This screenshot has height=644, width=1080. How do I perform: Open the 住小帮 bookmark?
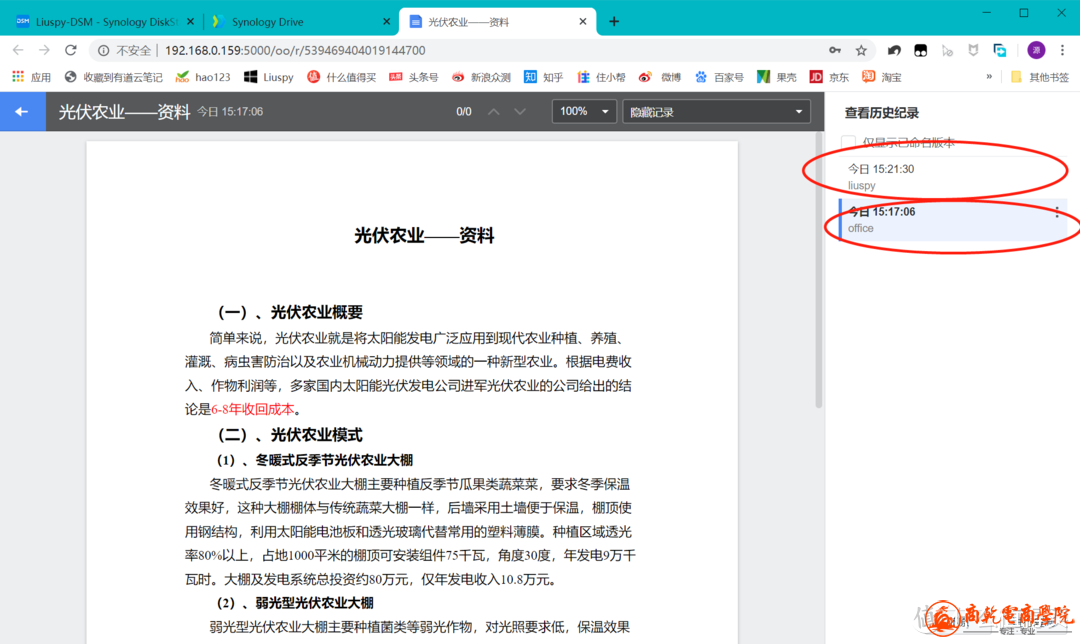click(601, 77)
